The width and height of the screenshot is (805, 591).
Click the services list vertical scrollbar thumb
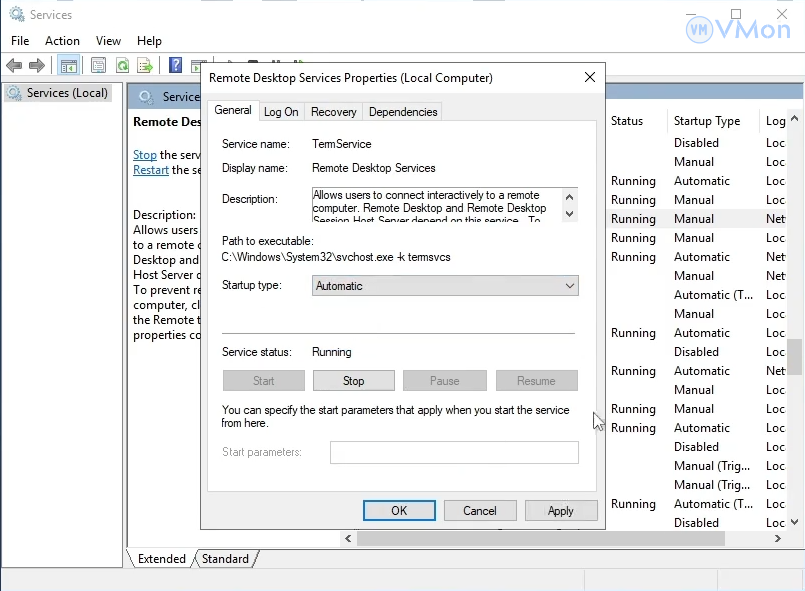point(795,355)
